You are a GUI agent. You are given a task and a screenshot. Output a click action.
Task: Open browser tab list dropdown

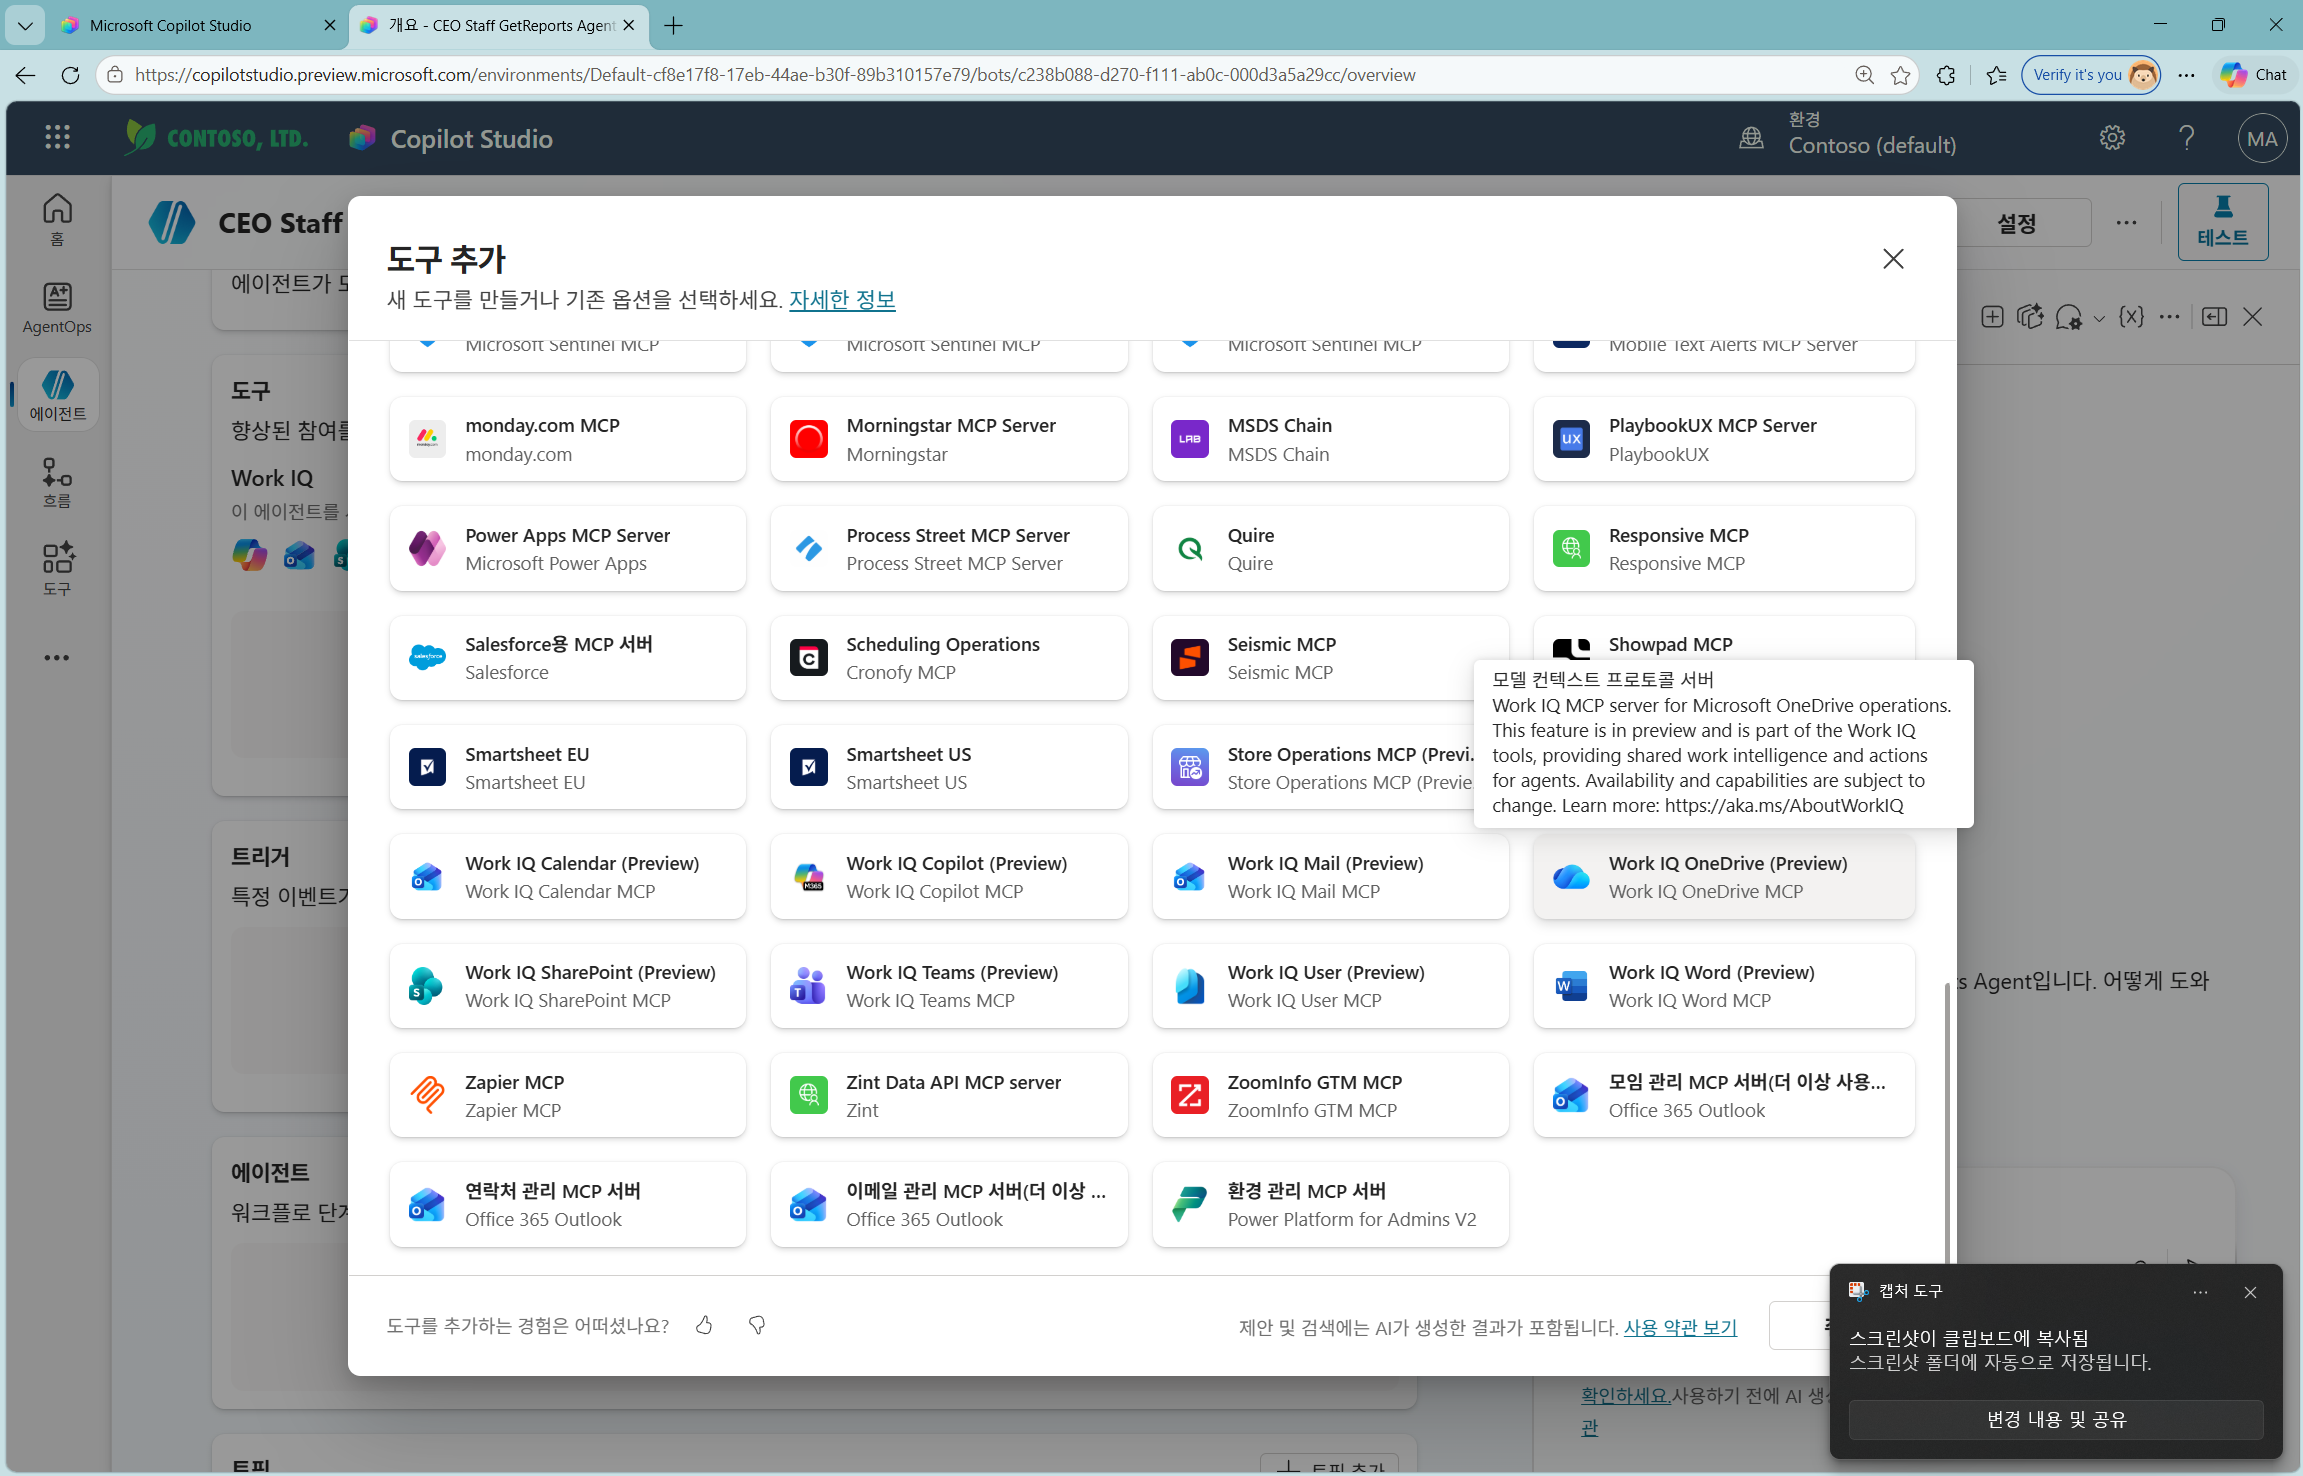pos(25,26)
